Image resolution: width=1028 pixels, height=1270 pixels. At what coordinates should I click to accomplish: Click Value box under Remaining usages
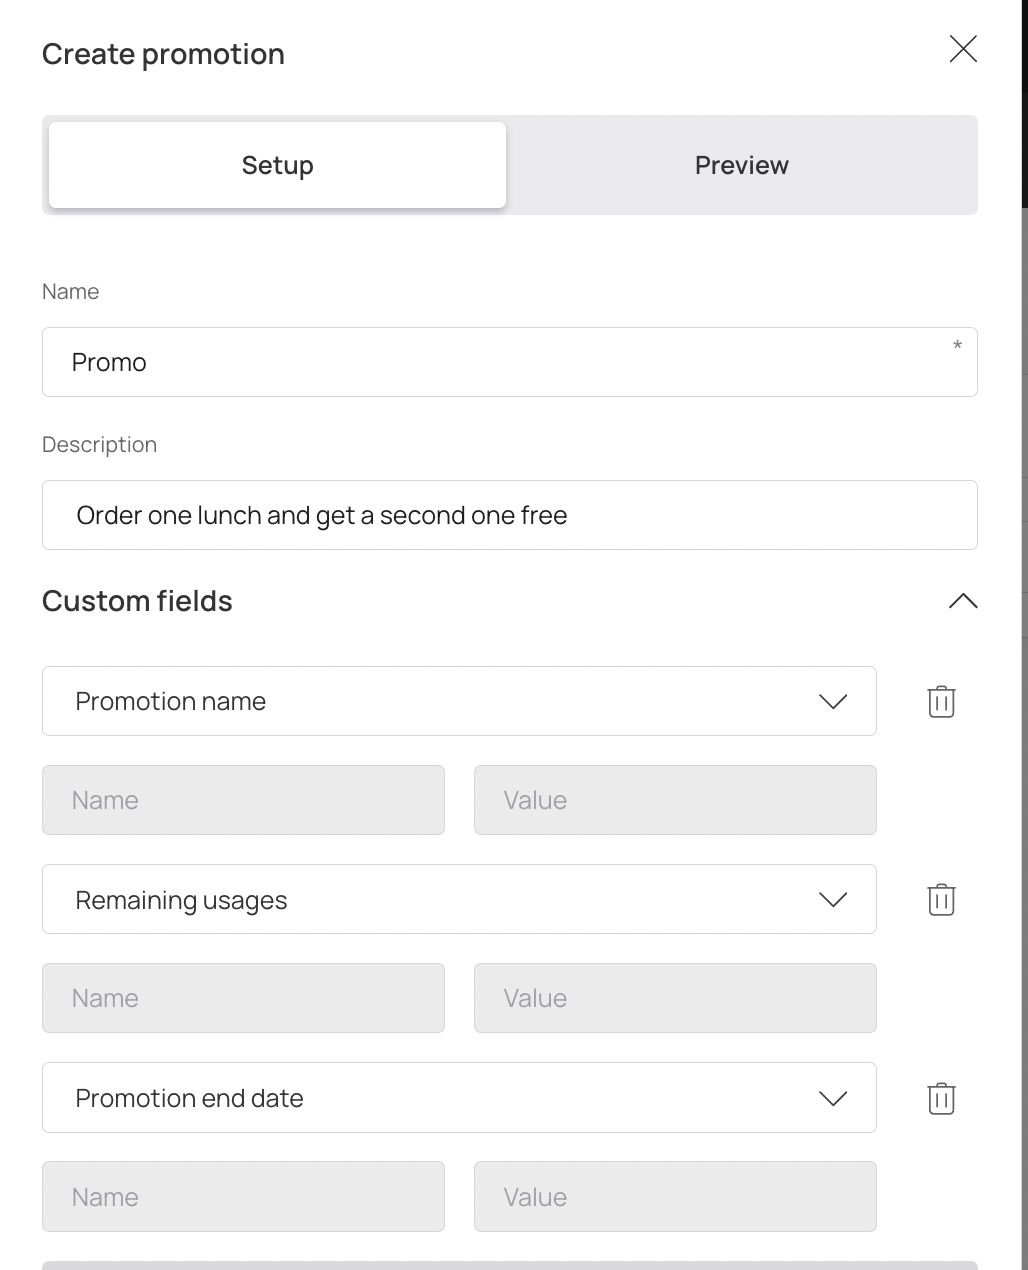pyautogui.click(x=675, y=998)
